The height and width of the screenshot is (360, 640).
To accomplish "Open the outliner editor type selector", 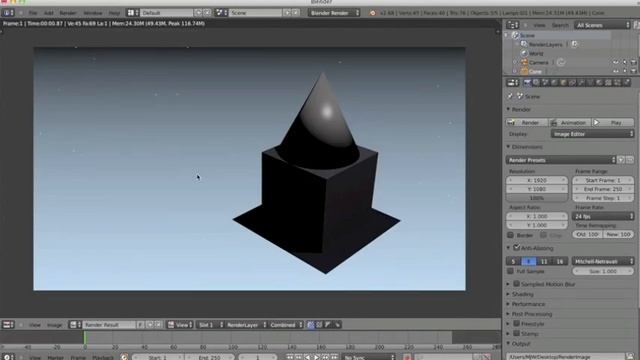I will pos(512,25).
